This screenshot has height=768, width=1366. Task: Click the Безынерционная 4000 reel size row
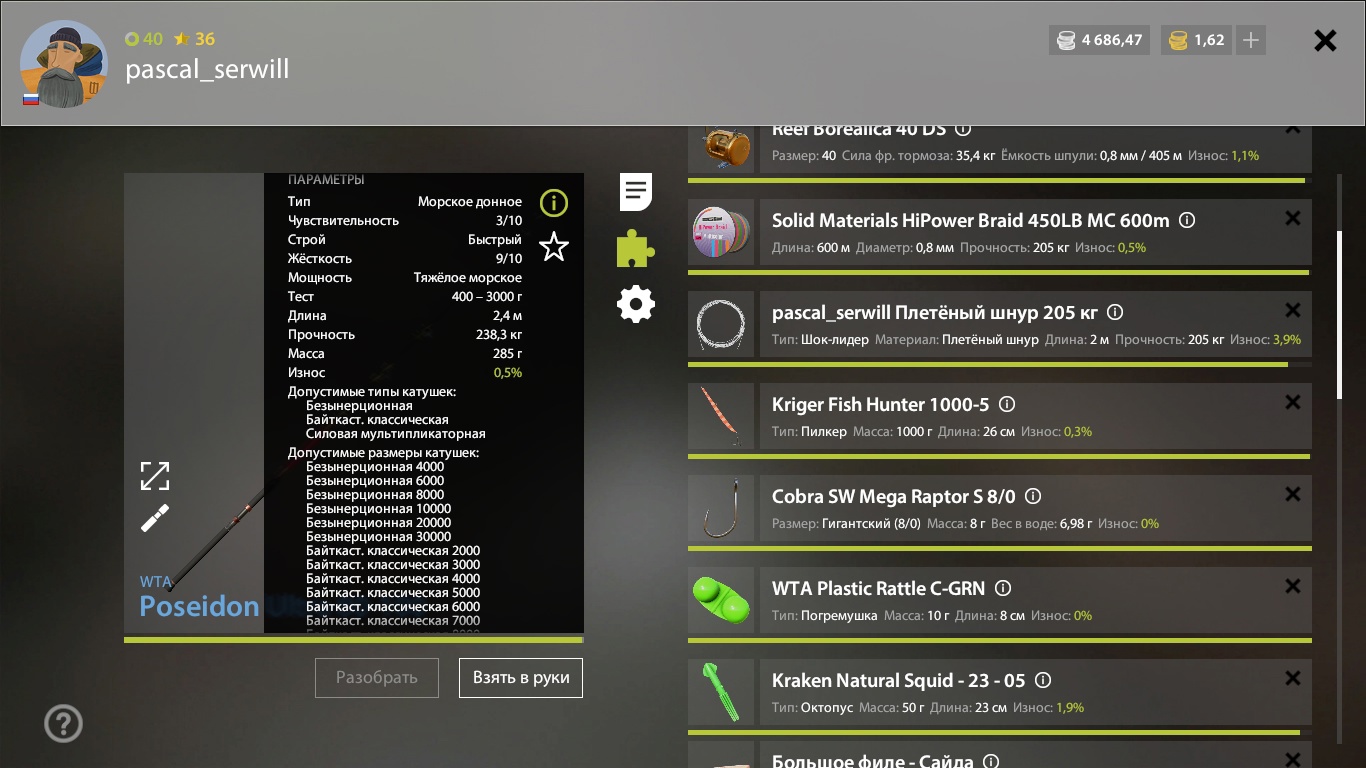[x=375, y=467]
